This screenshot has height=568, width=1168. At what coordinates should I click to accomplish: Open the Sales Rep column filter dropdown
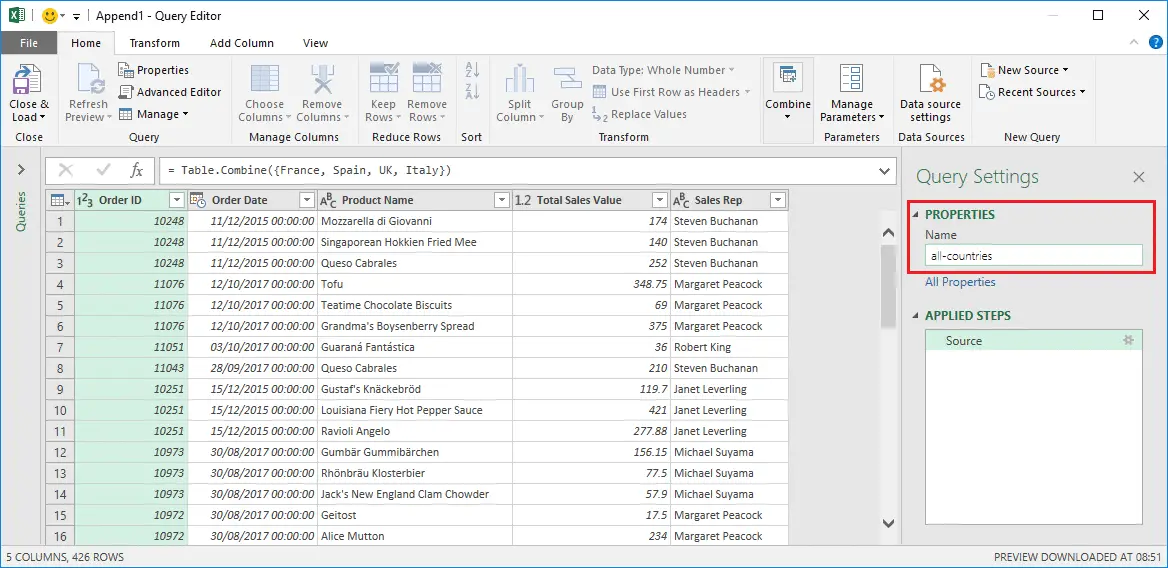pyautogui.click(x=777, y=200)
